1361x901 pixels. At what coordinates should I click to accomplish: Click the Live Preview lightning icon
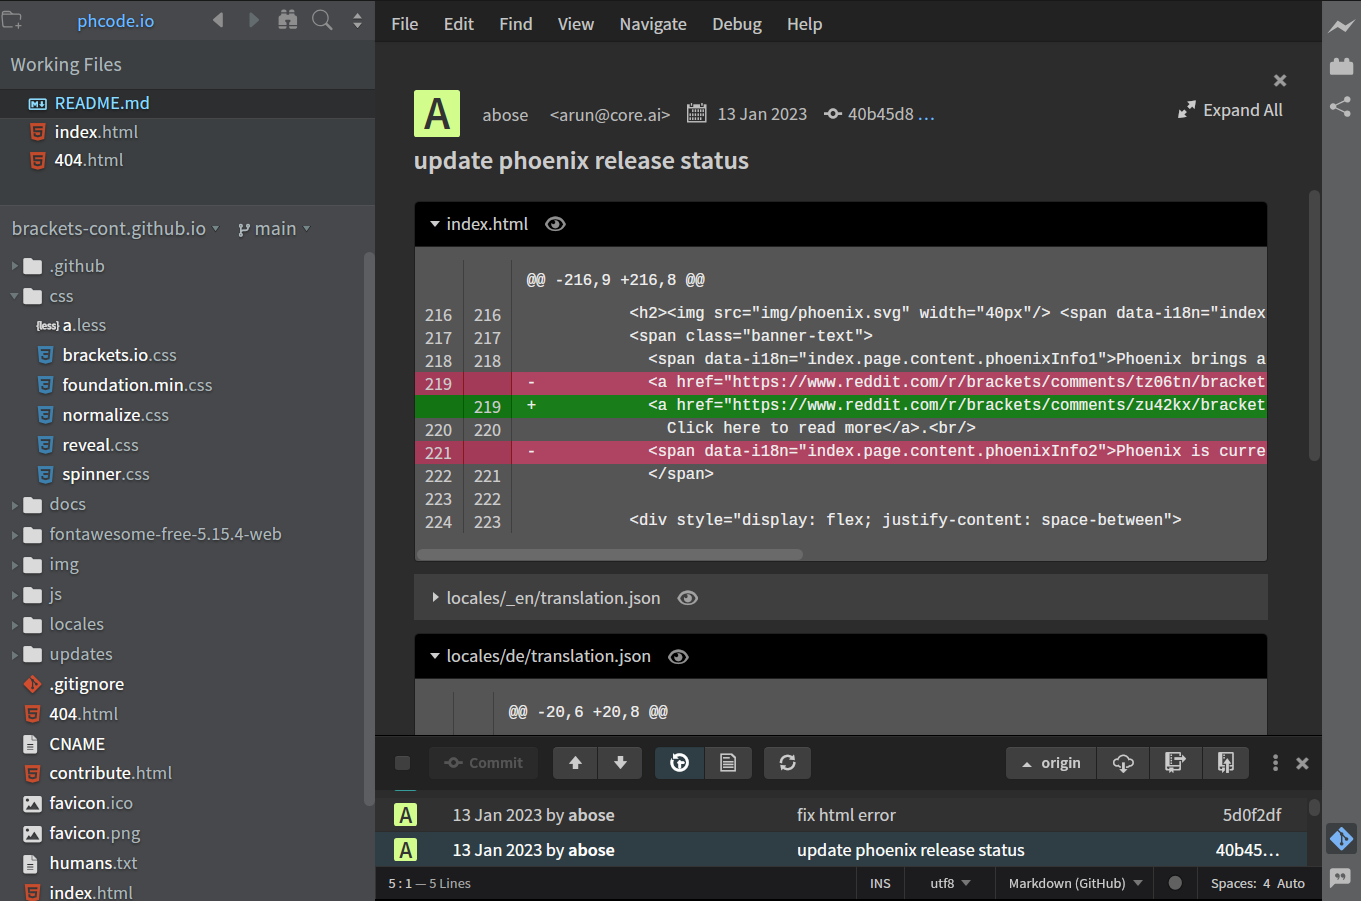click(x=1341, y=27)
